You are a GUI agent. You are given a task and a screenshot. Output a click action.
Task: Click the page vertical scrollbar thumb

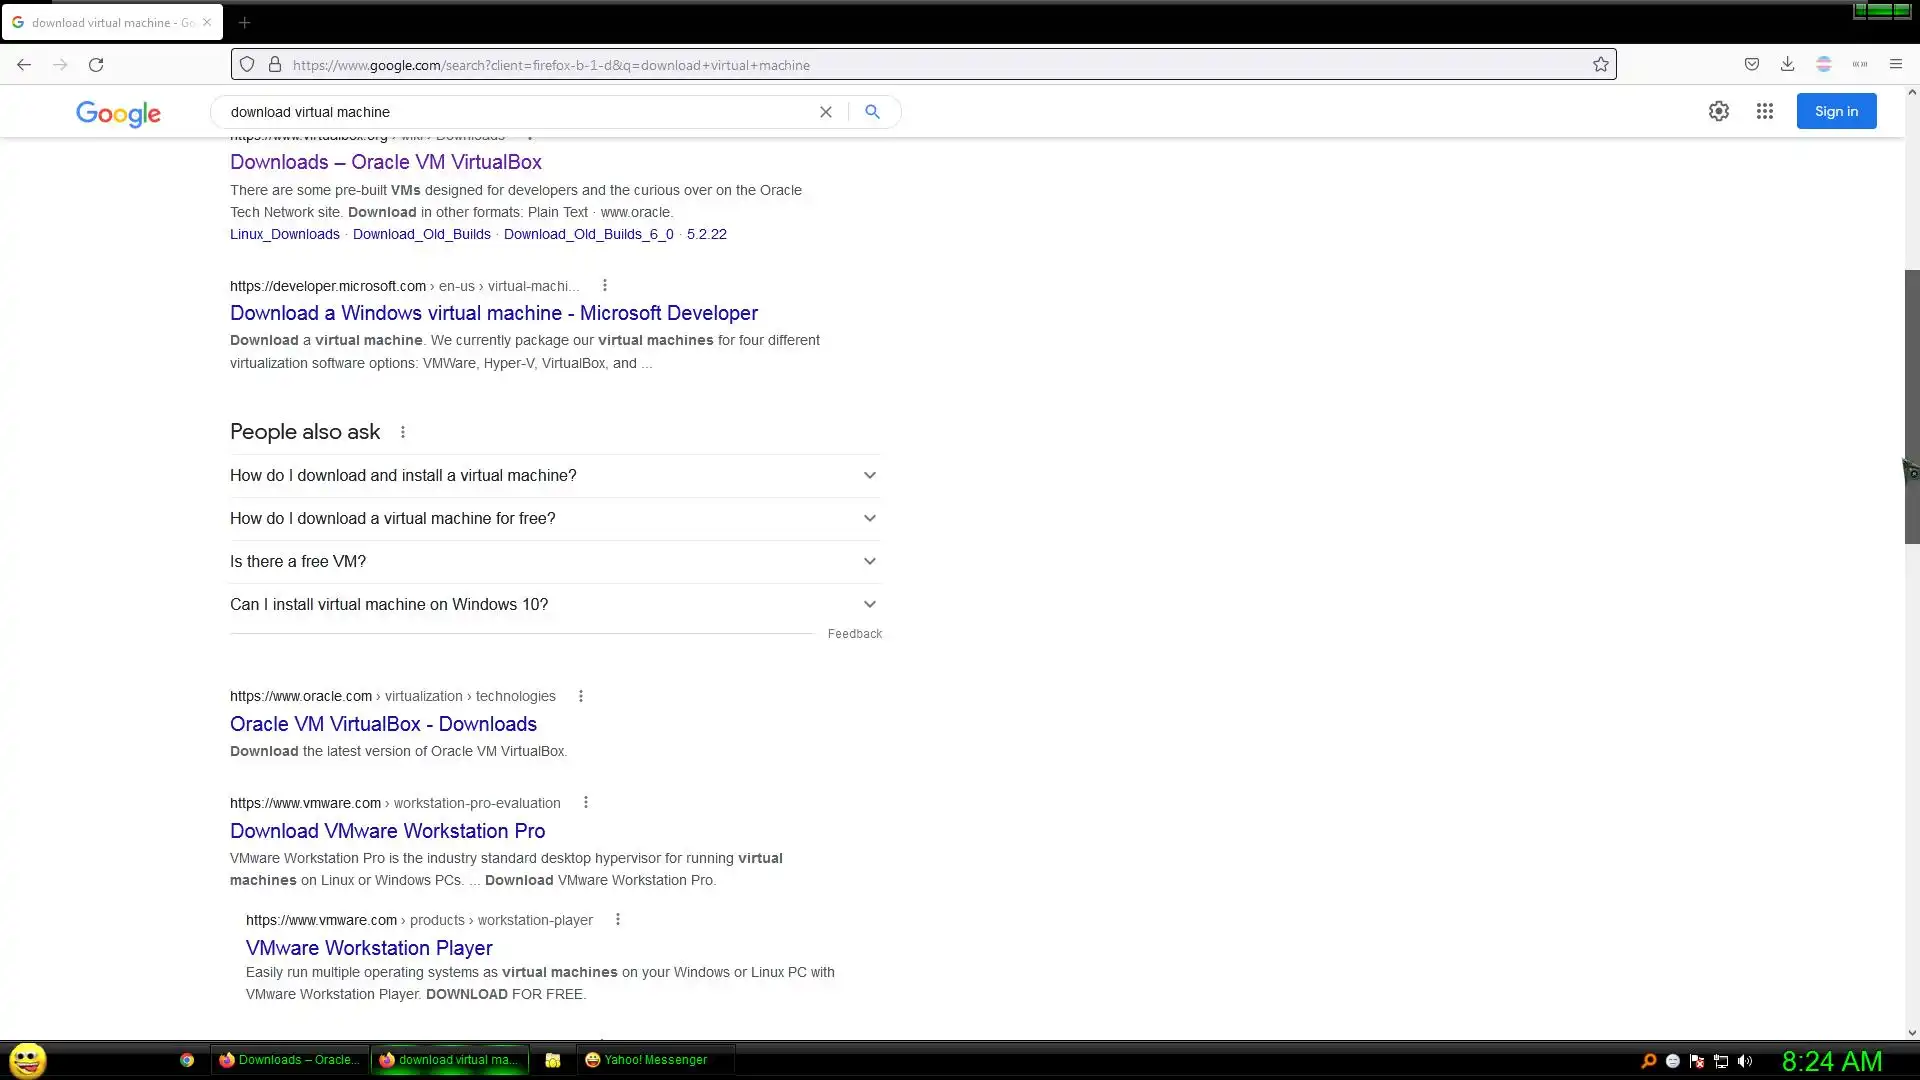(1911, 400)
